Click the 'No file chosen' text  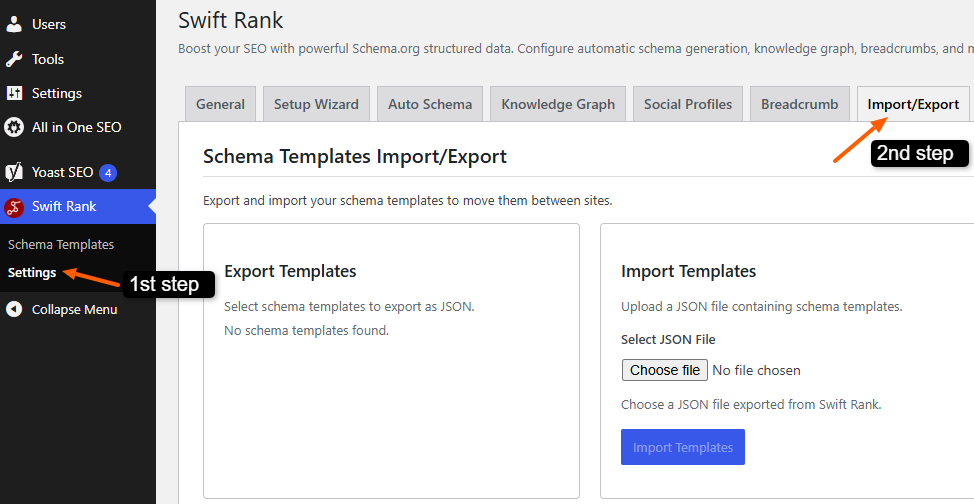coord(756,370)
